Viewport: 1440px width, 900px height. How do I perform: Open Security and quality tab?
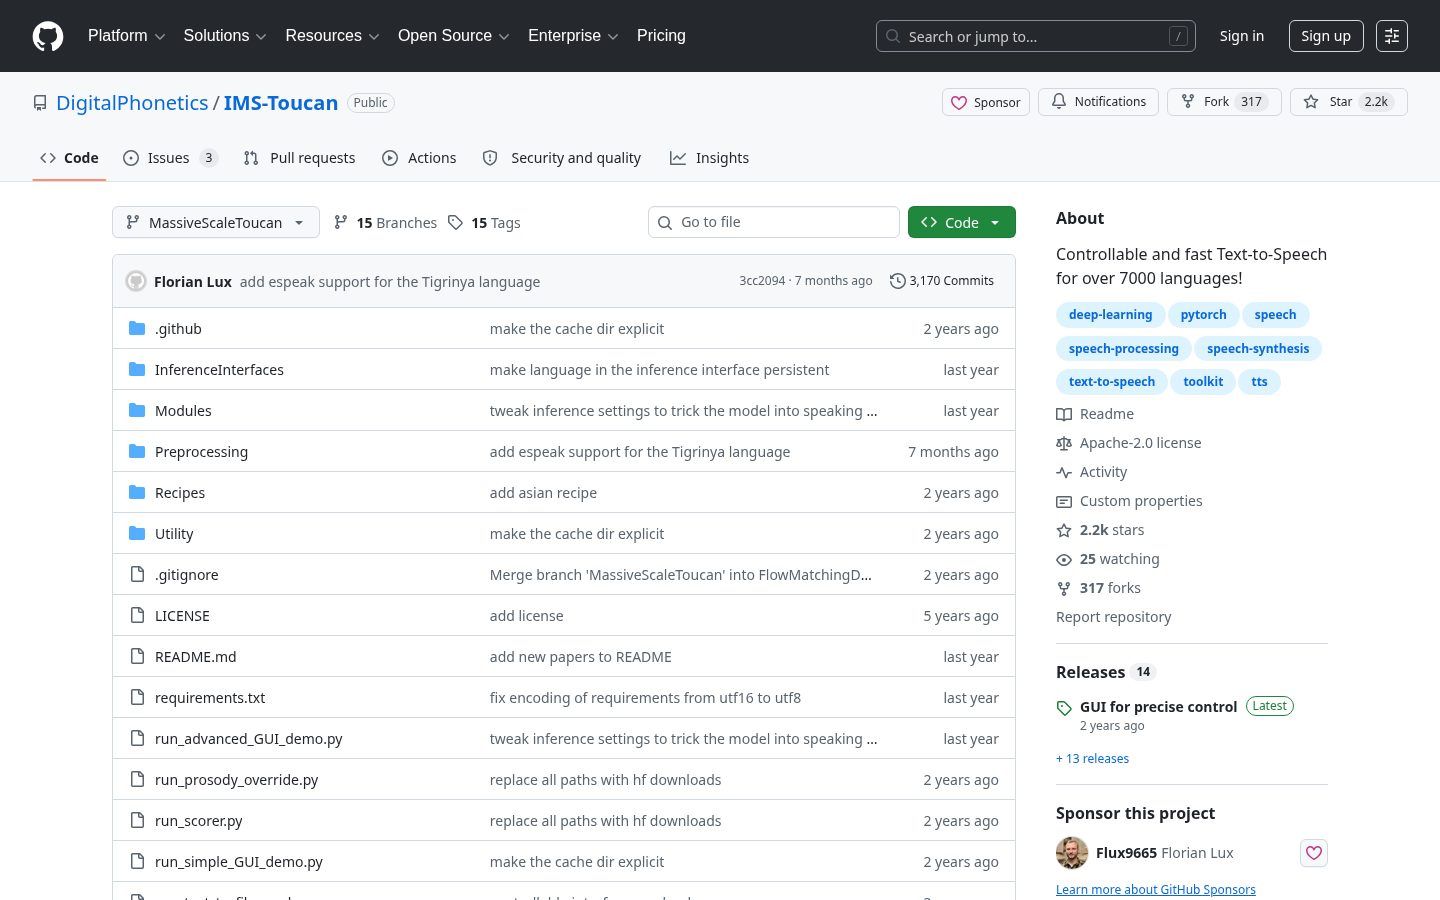[561, 158]
